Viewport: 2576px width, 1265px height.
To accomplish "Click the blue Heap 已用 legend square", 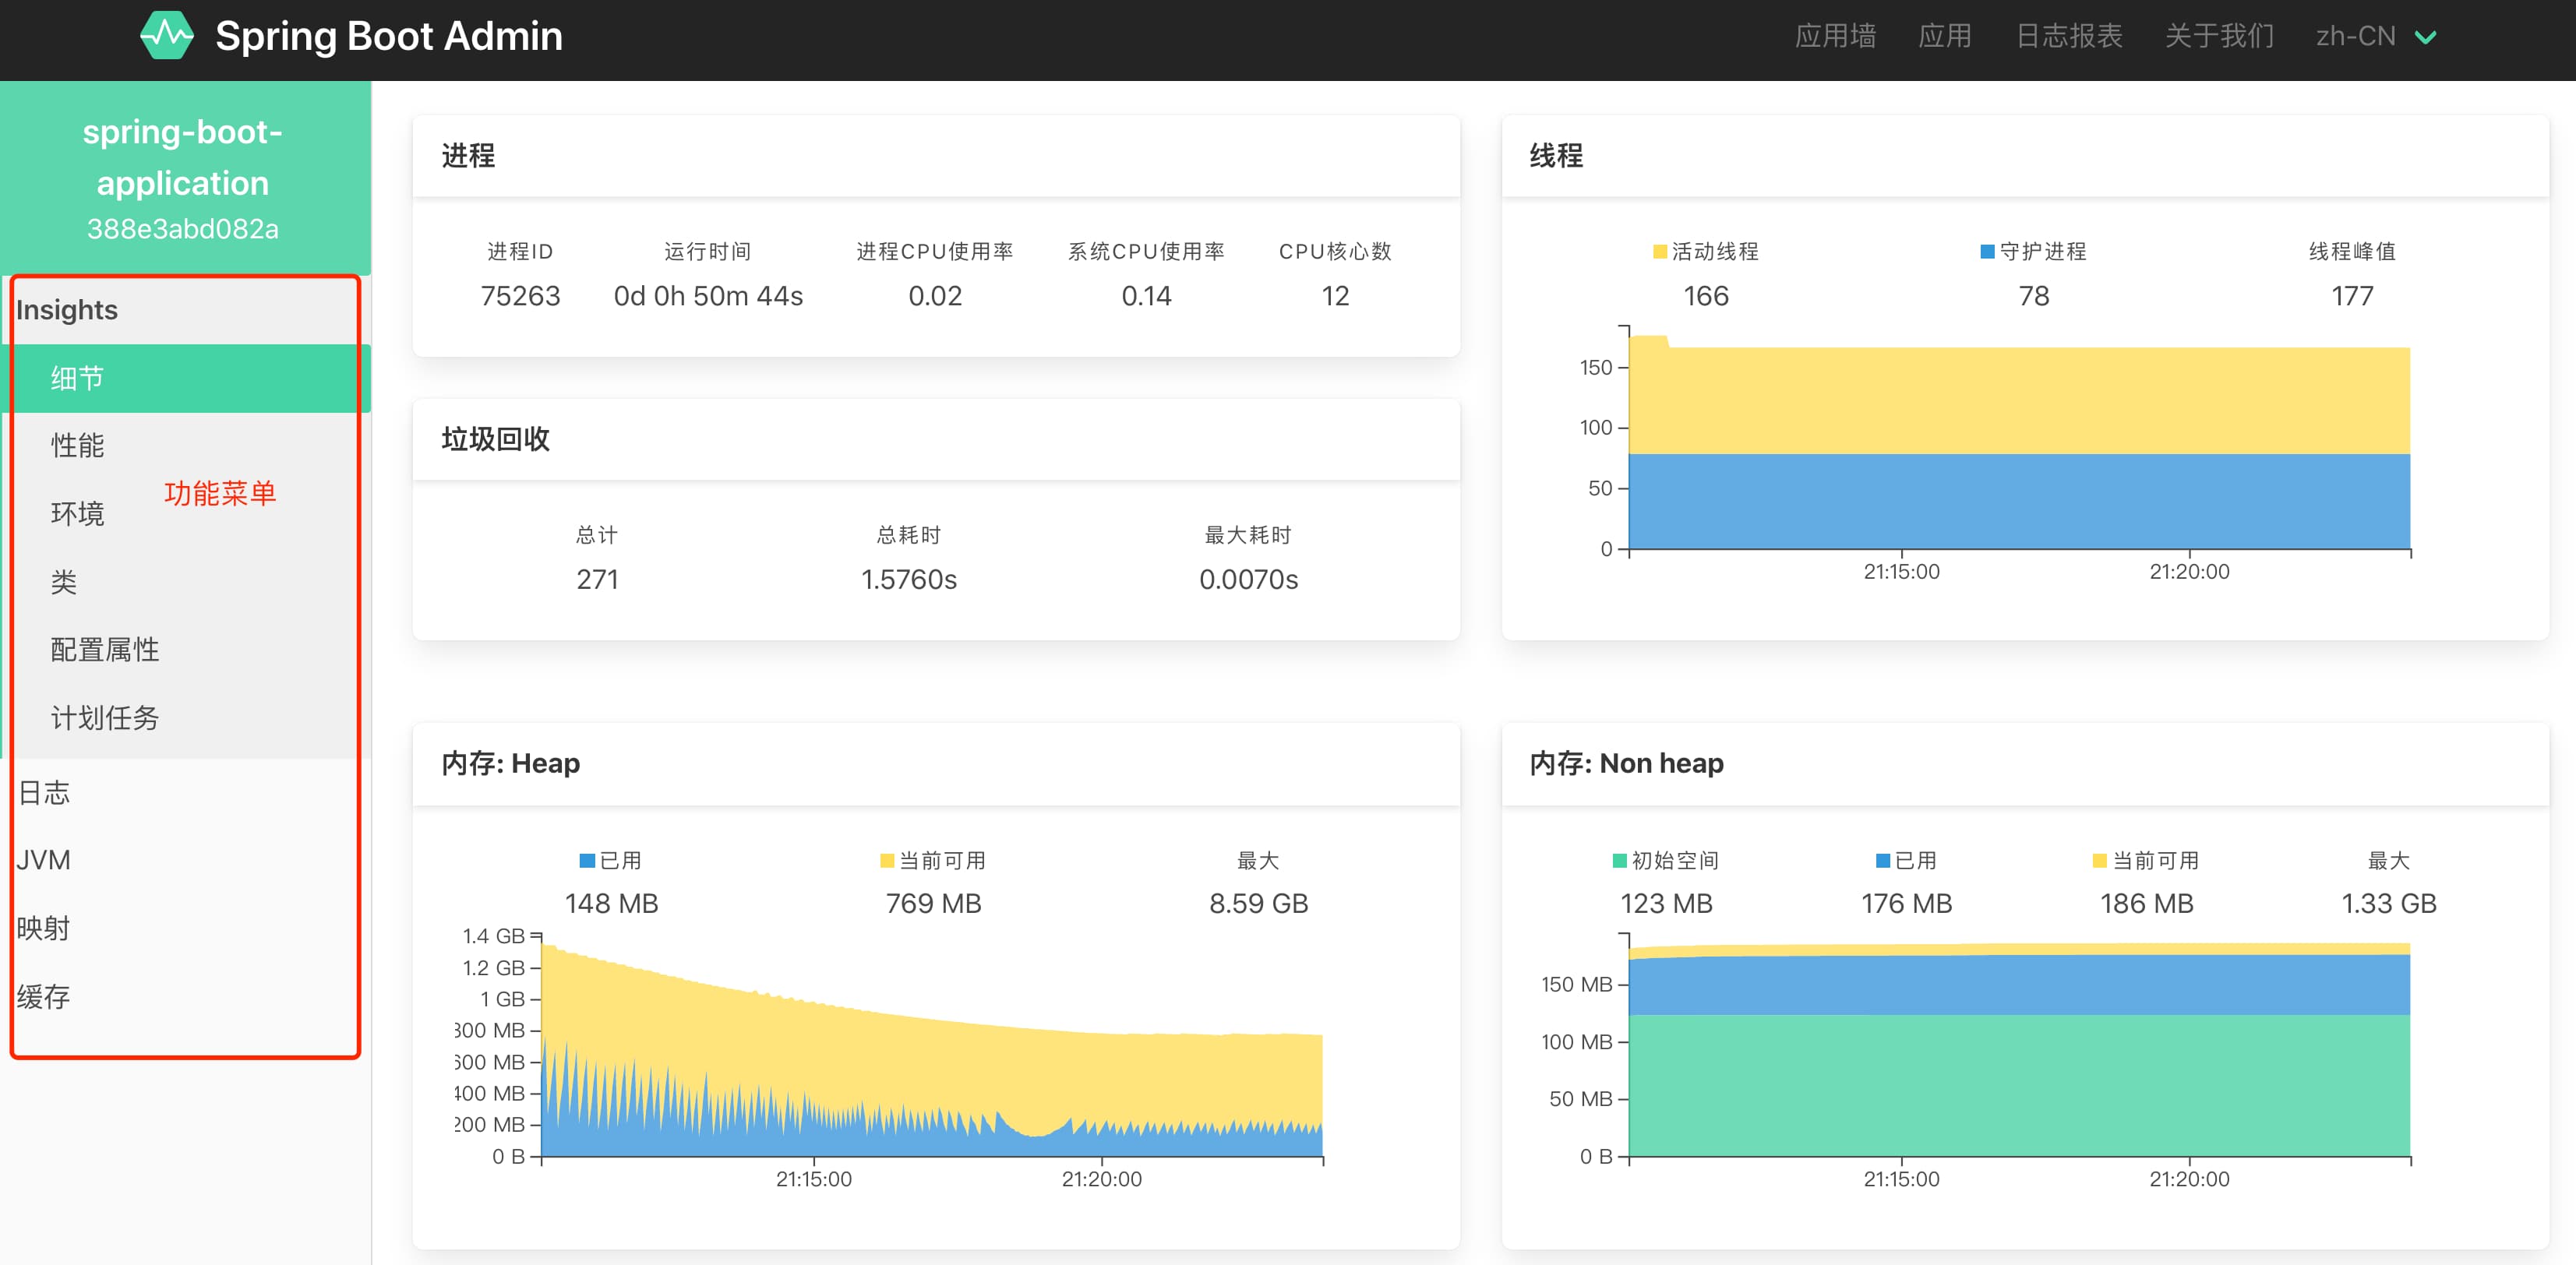I will (587, 861).
